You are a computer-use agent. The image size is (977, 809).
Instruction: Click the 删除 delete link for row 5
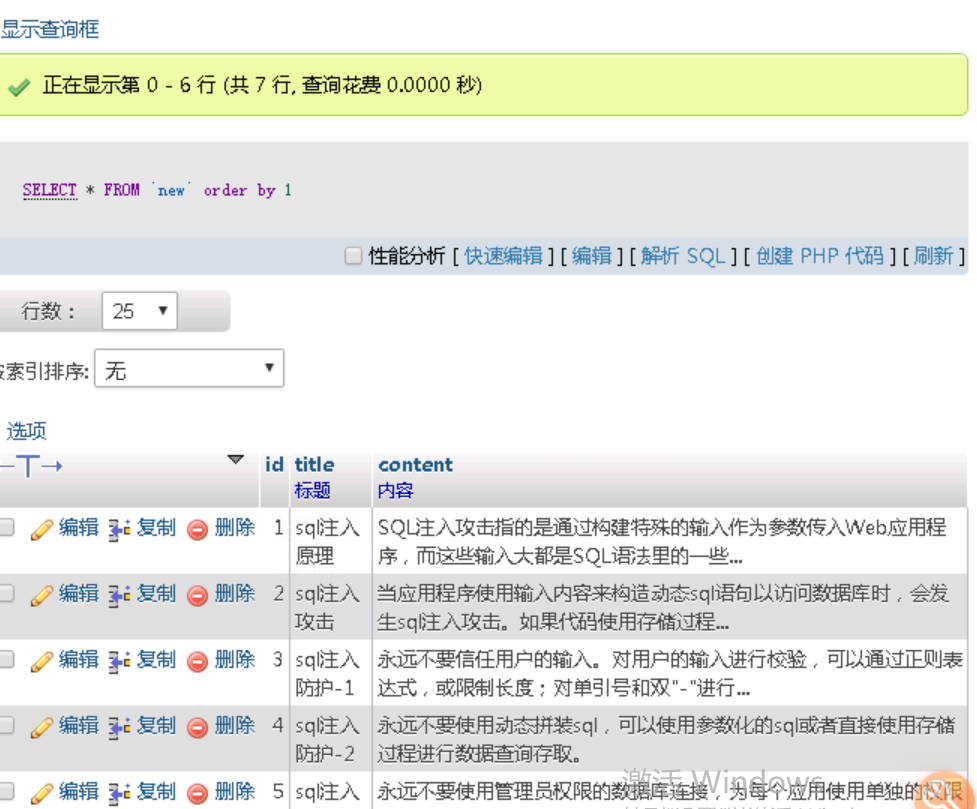tap(235, 792)
